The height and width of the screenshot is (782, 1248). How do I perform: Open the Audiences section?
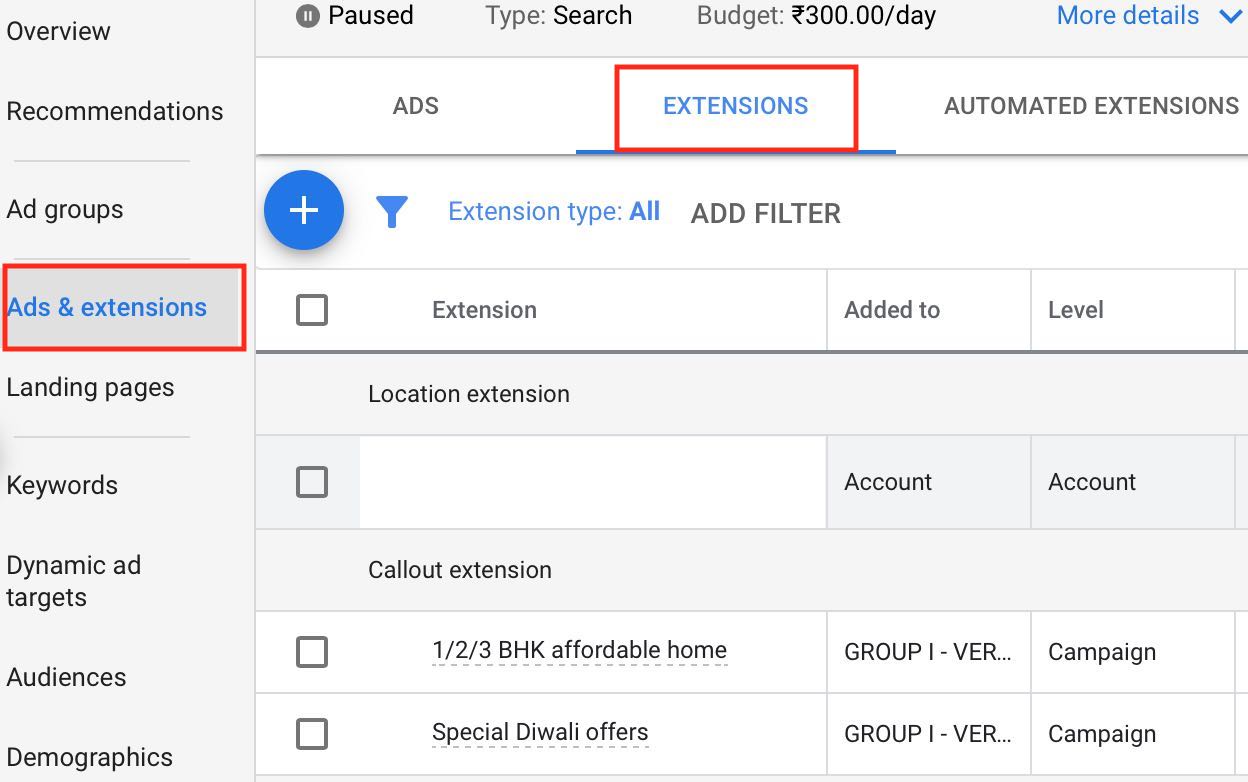point(66,677)
